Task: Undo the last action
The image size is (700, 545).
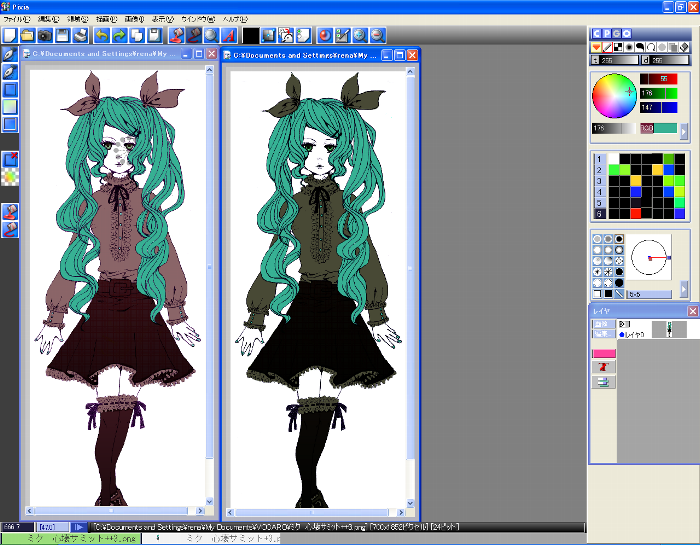Action: [102, 35]
